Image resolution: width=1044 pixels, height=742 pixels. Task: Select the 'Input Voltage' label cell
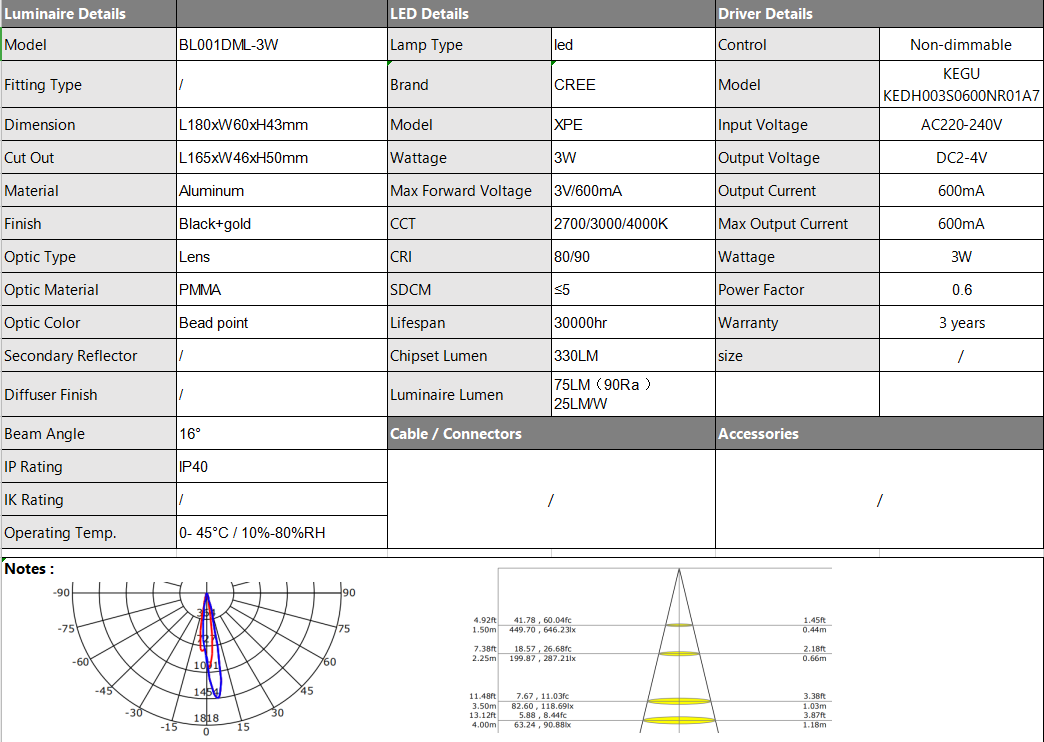point(798,125)
